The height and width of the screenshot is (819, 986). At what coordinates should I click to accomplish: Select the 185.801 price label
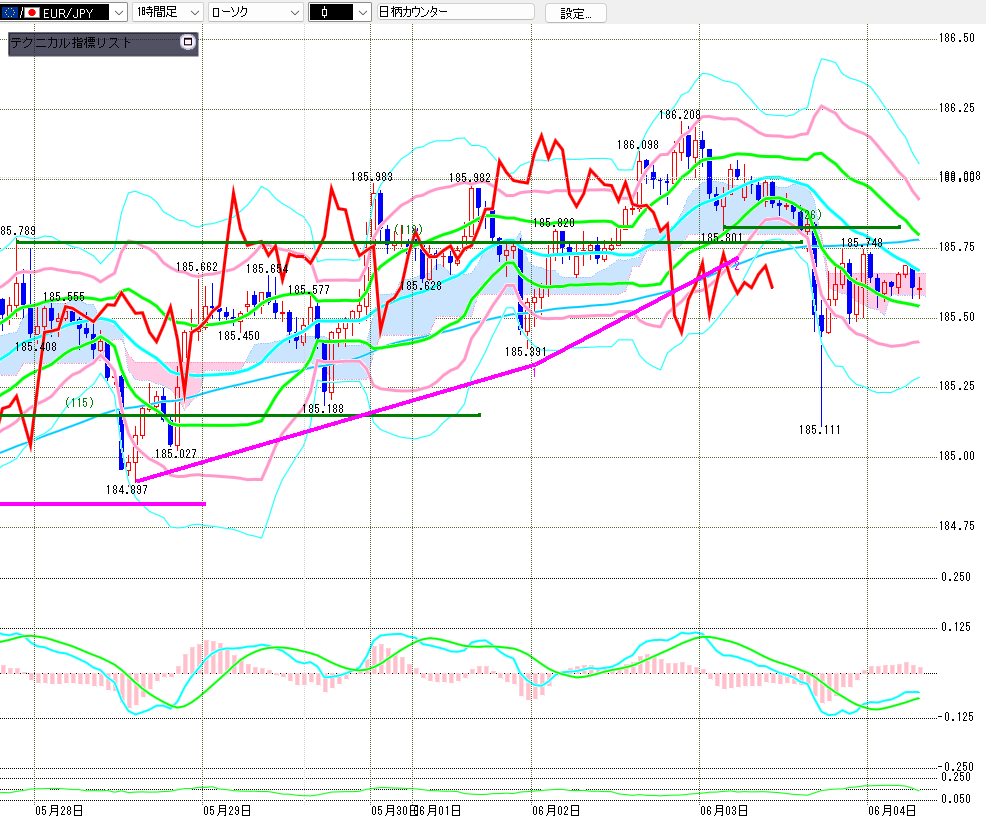tap(721, 238)
